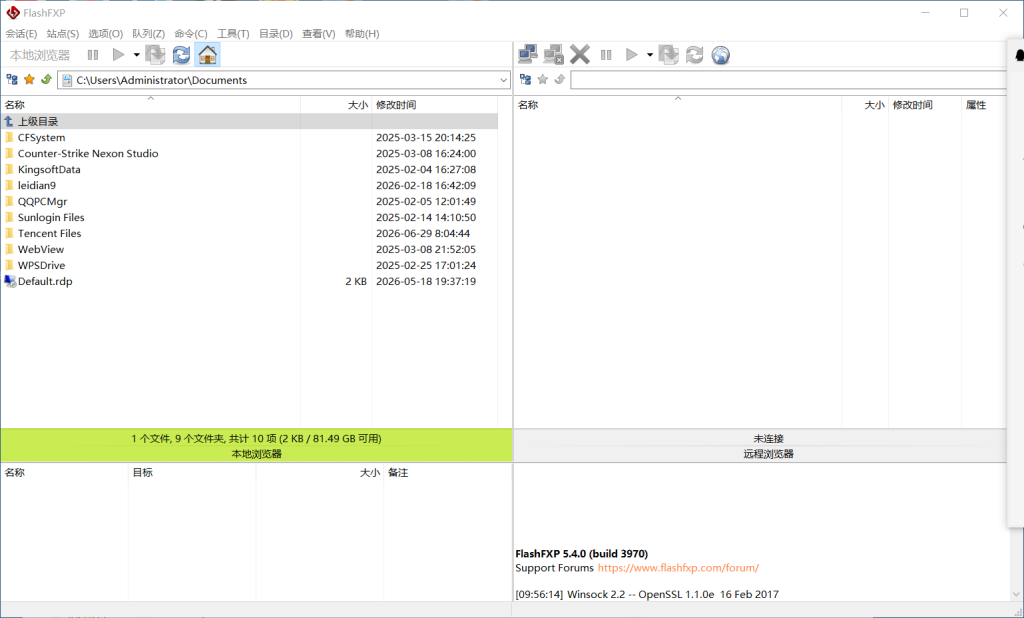Viewport: 1024px width, 618px height.
Task: Select the Sunlogin Files folder
Action: [249, 218]
